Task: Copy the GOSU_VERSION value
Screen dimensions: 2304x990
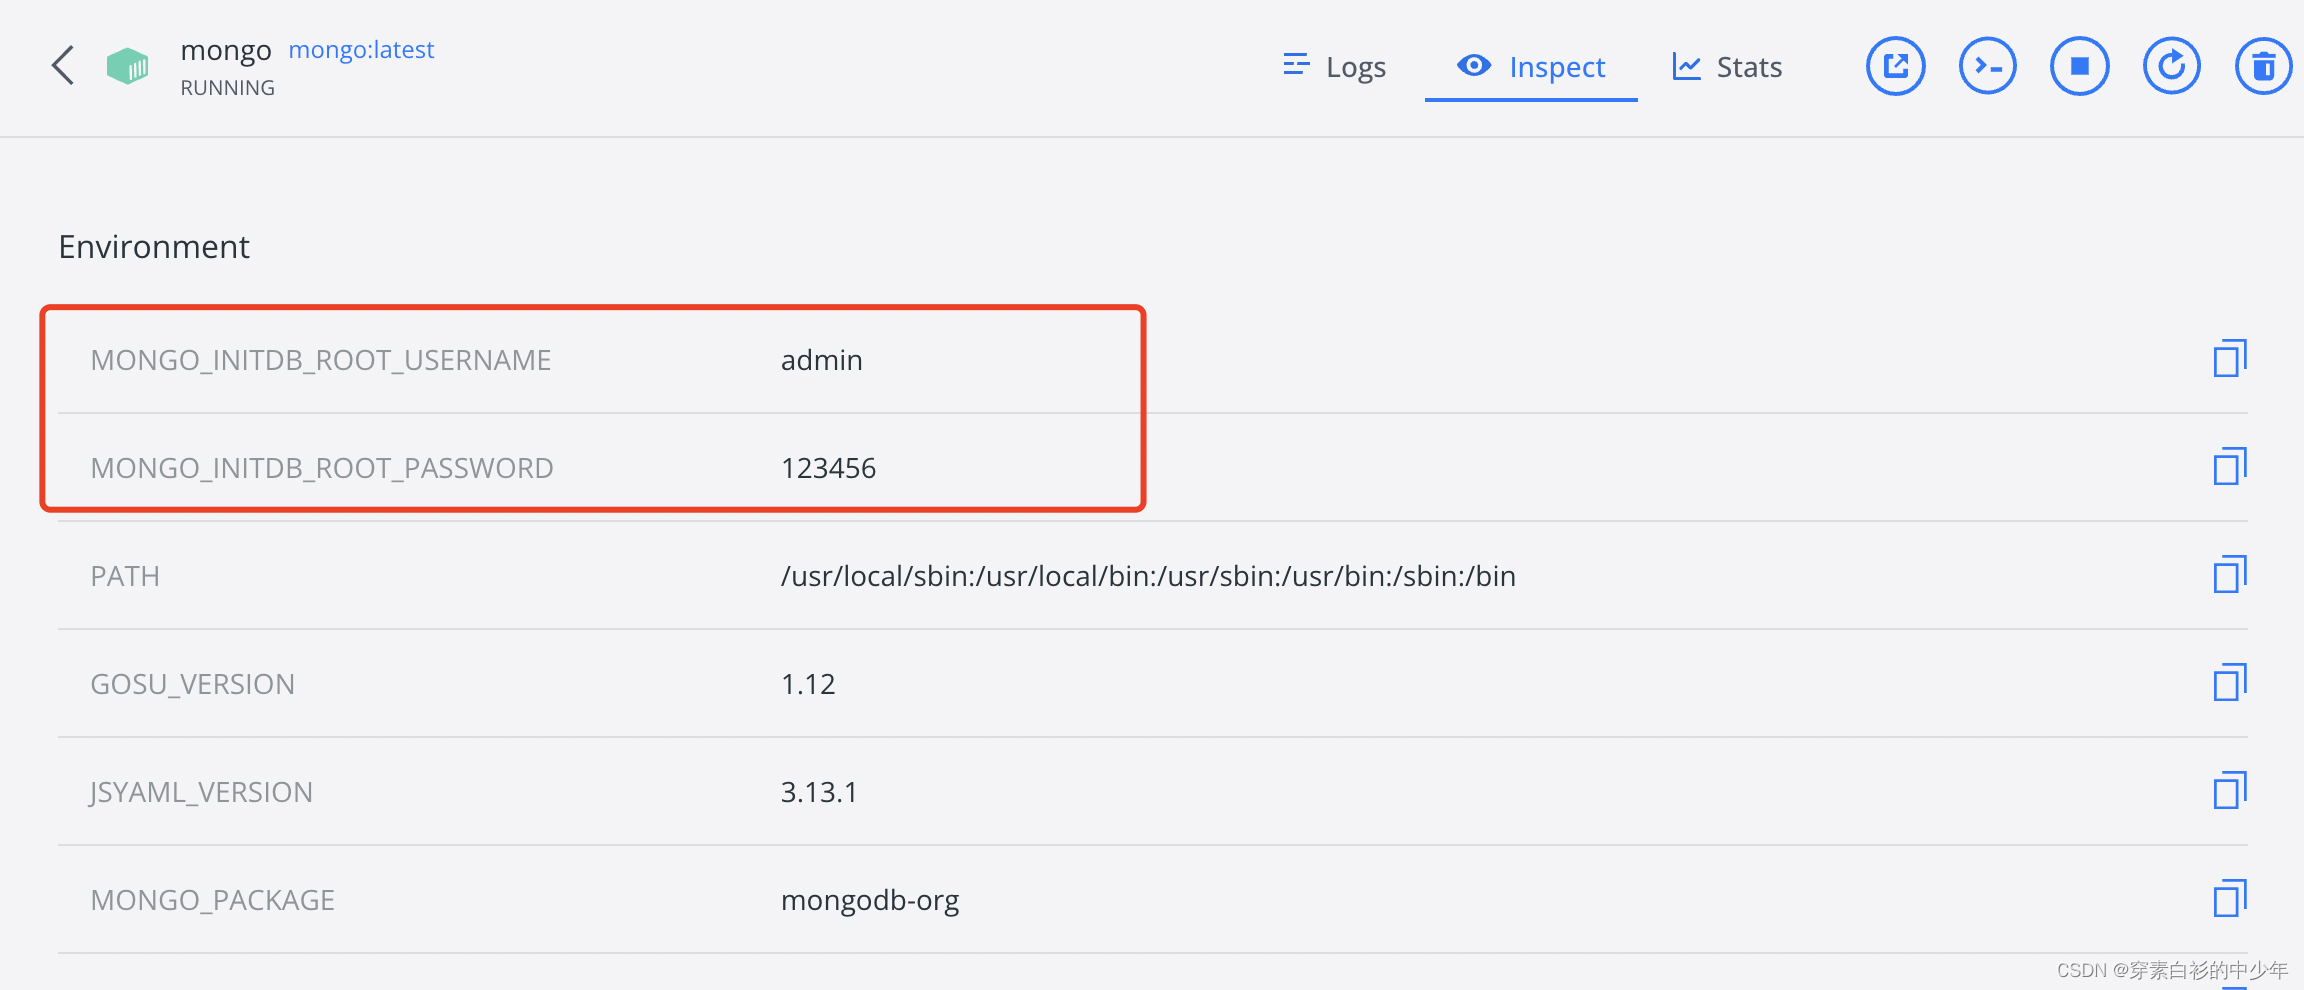Action: (x=2229, y=683)
